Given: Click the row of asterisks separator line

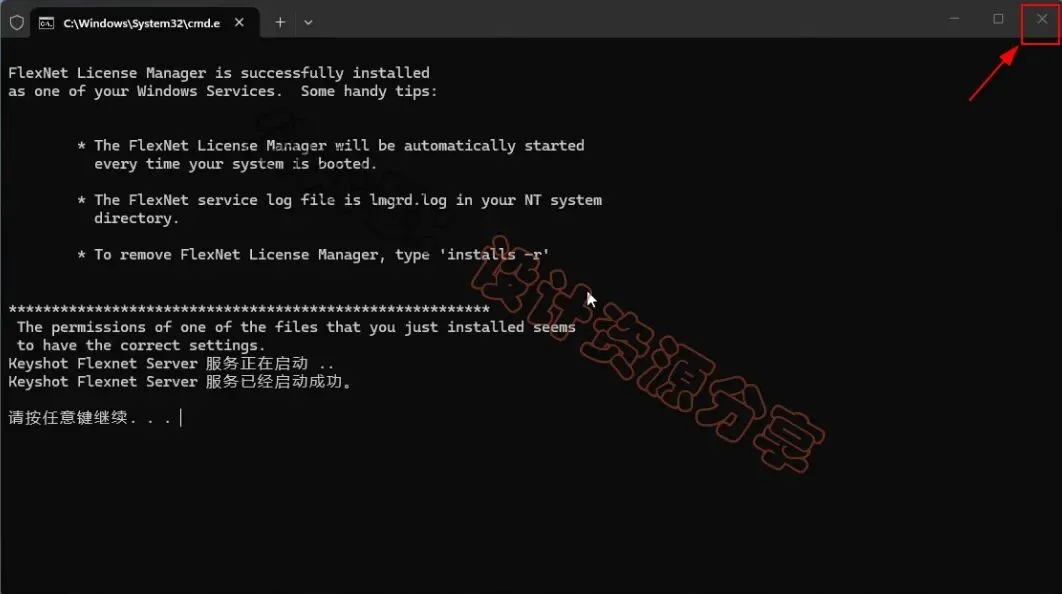Looking at the screenshot, I should click(x=249, y=309).
